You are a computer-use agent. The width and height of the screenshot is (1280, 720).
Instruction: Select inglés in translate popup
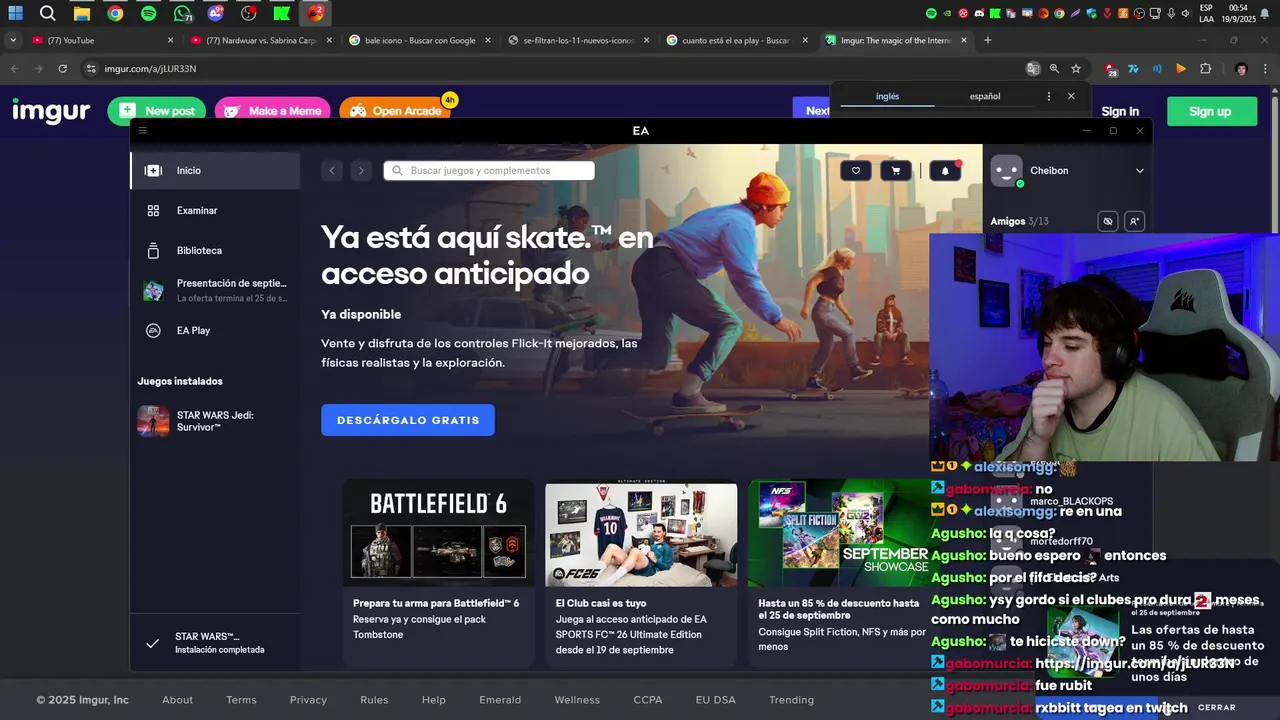[x=887, y=97]
